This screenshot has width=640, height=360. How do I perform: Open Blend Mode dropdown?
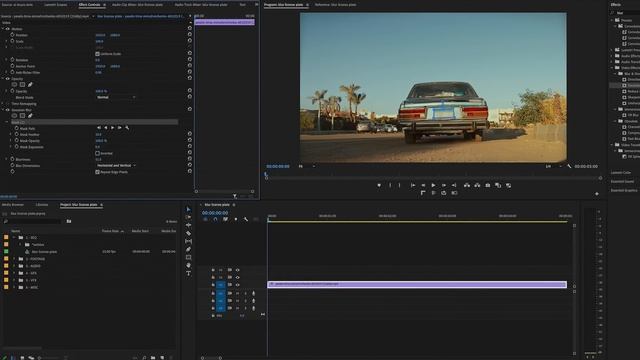(116, 98)
